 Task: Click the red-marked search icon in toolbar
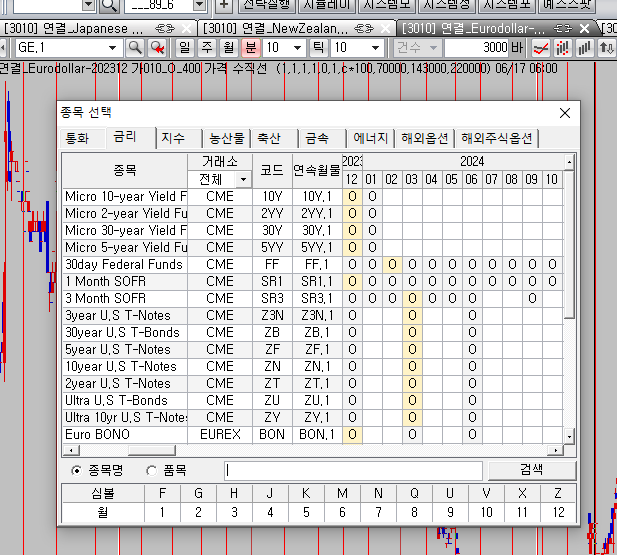(158, 48)
